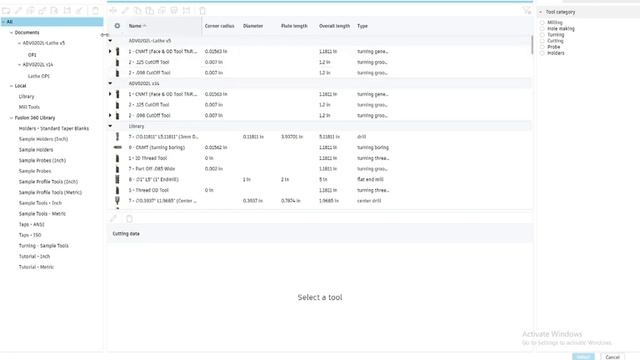The image size is (640, 360).
Task: Sort by Flute length column header
Action: click(x=294, y=26)
